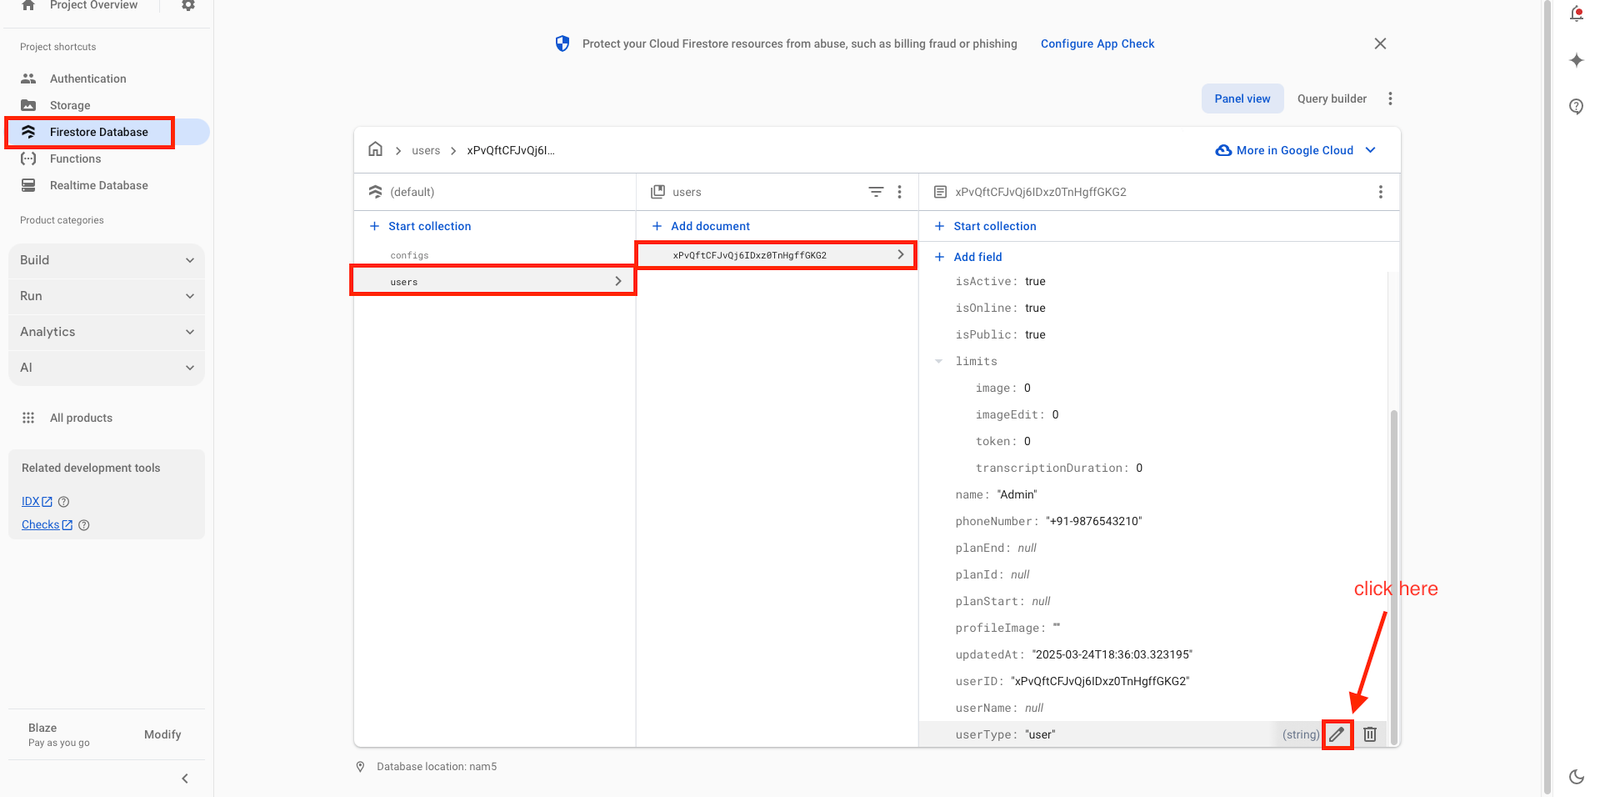Screen dimensions: 1600x797
Task: Select the configs collection
Action: 409,256
